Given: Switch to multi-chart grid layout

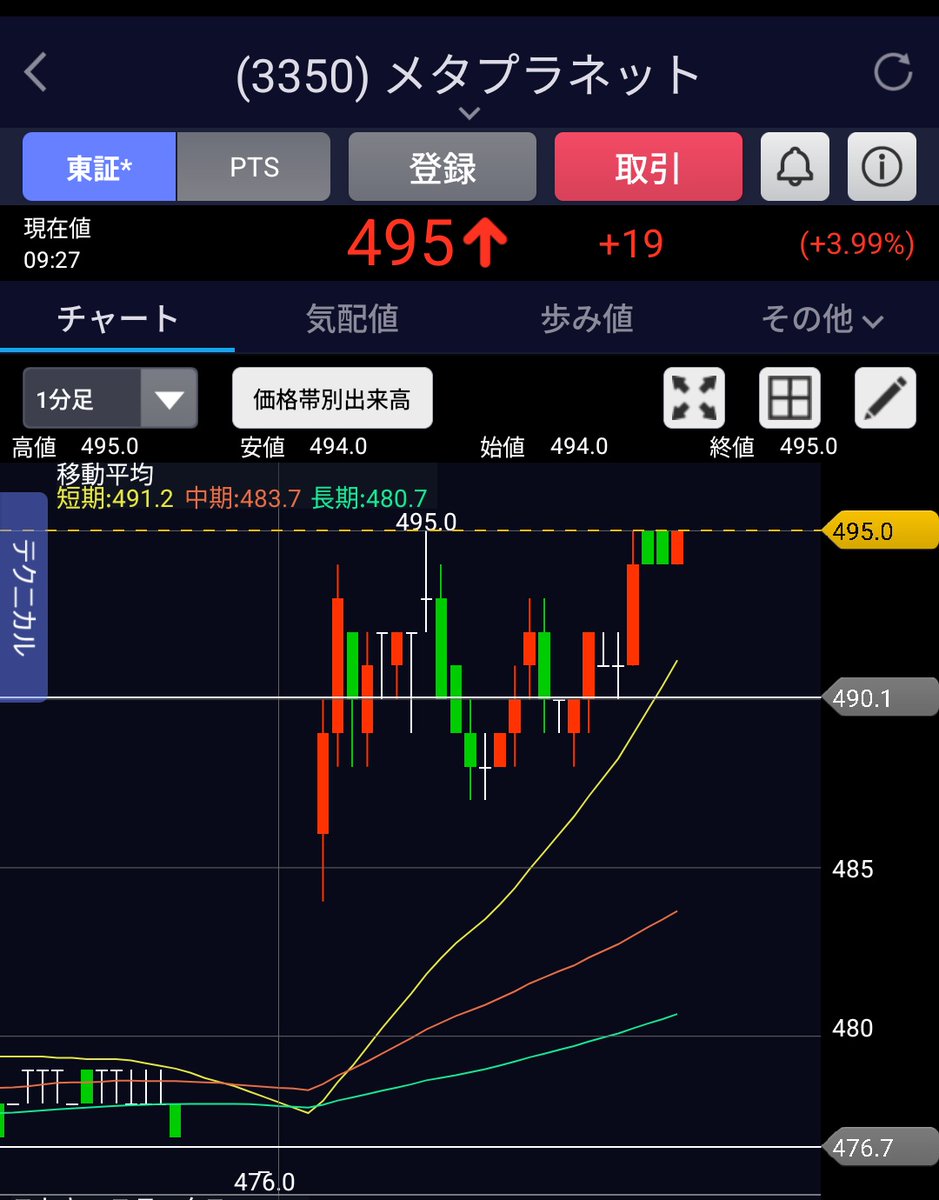Looking at the screenshot, I should click(790, 398).
